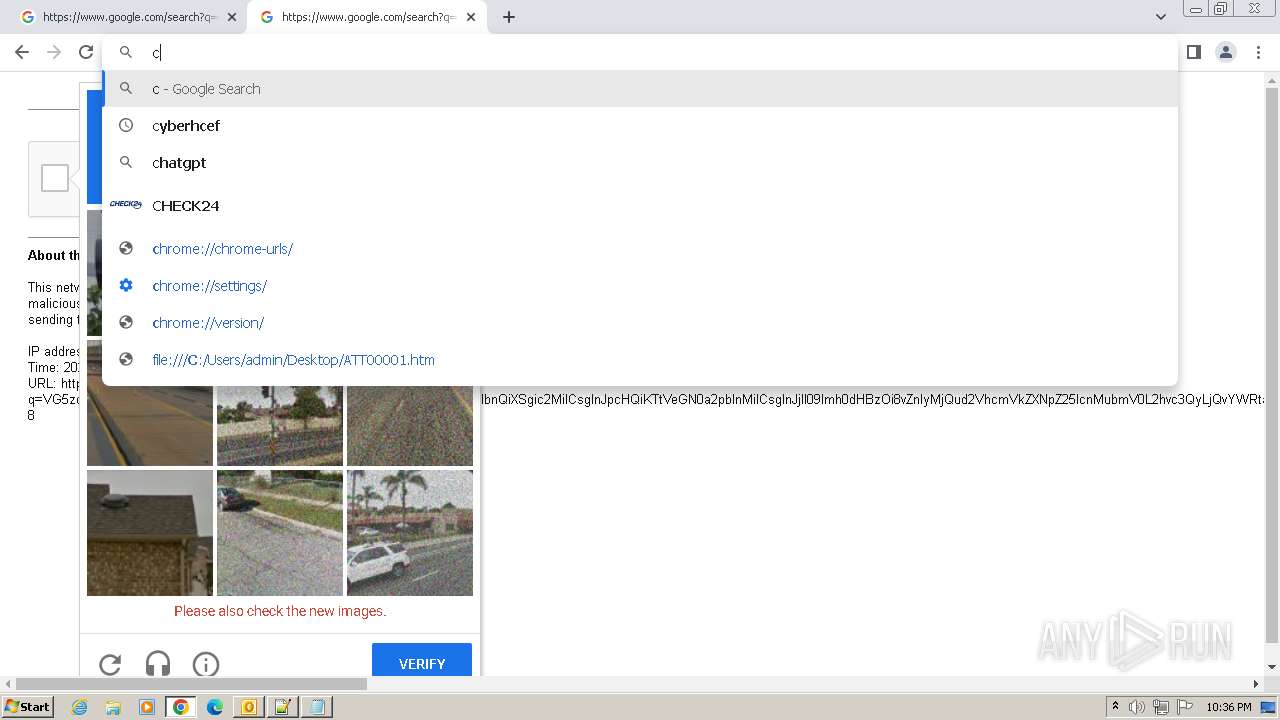Select the captcha tile showing the house roof
The height and width of the screenshot is (720, 1280).
(150, 533)
